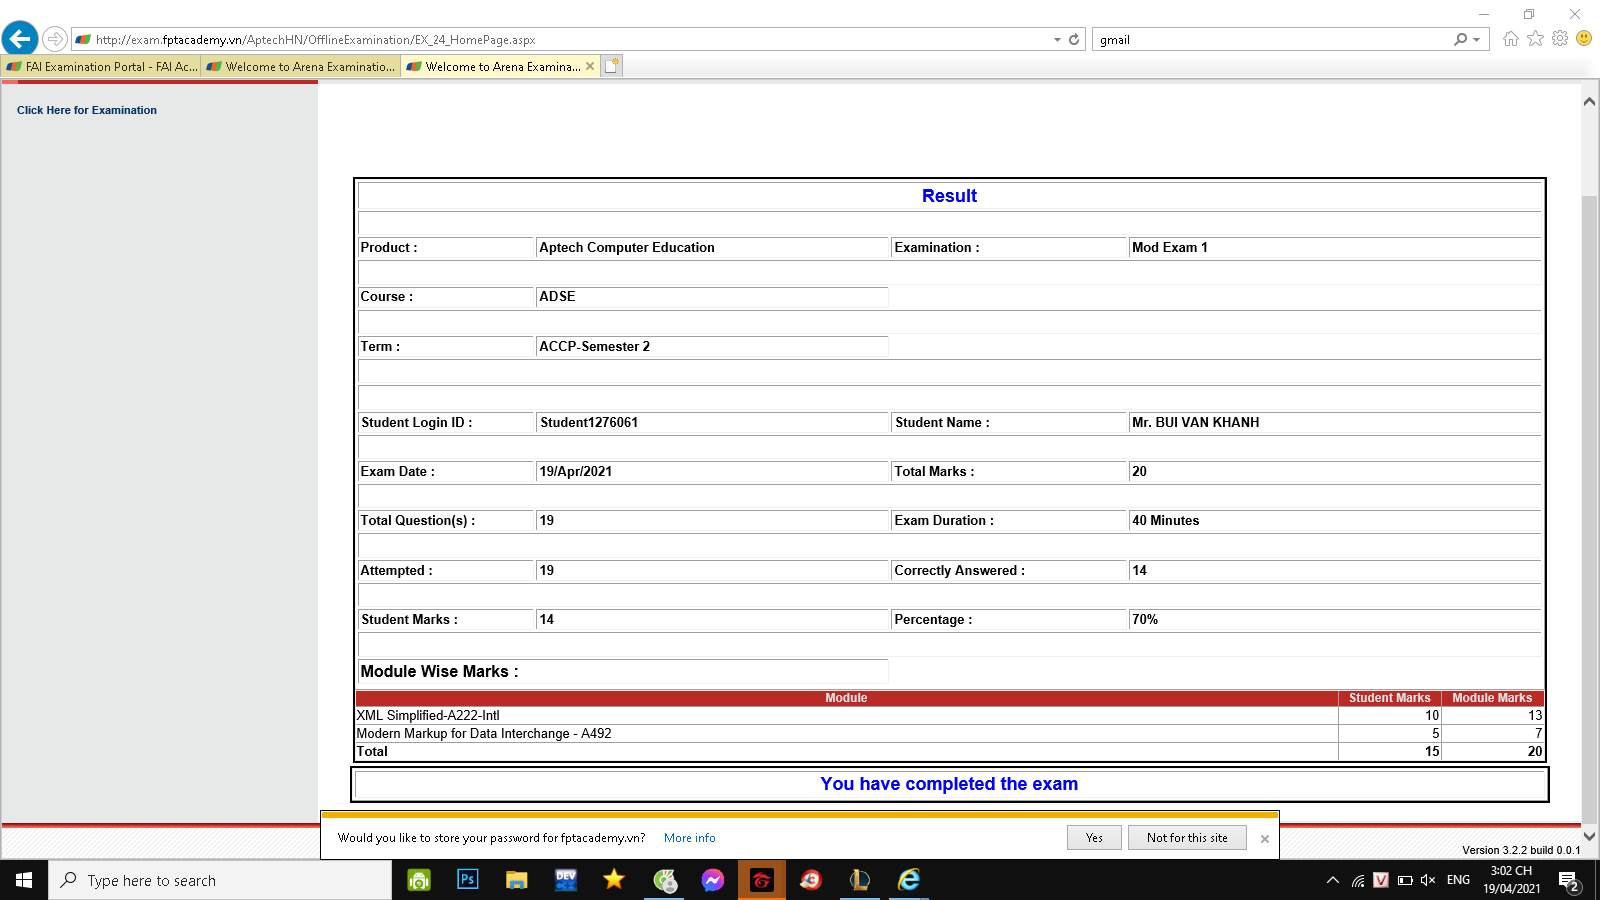Open the red swirl app taskbar icon
The height and width of the screenshot is (900, 1600).
point(811,880)
